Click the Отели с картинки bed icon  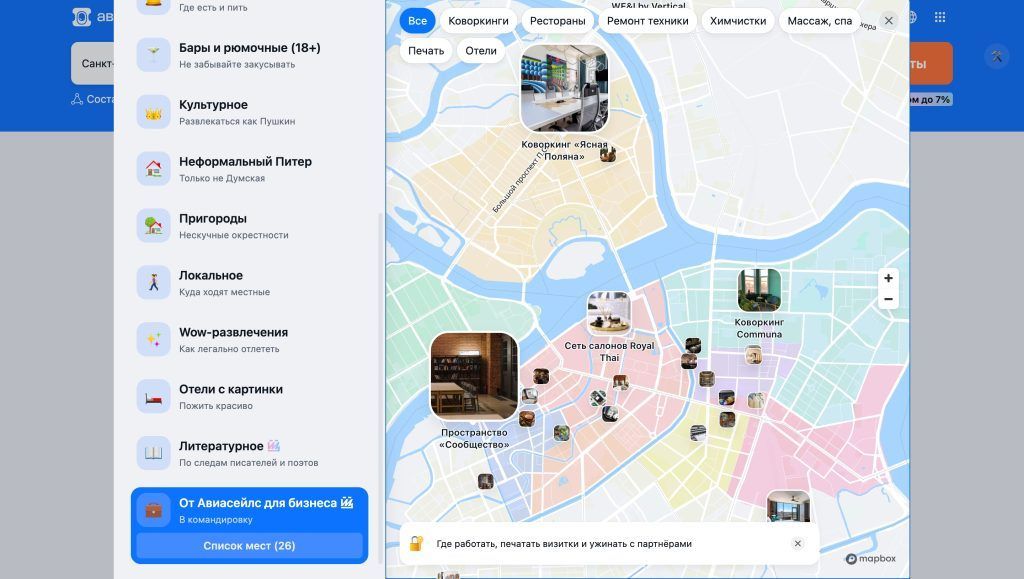tap(153, 396)
